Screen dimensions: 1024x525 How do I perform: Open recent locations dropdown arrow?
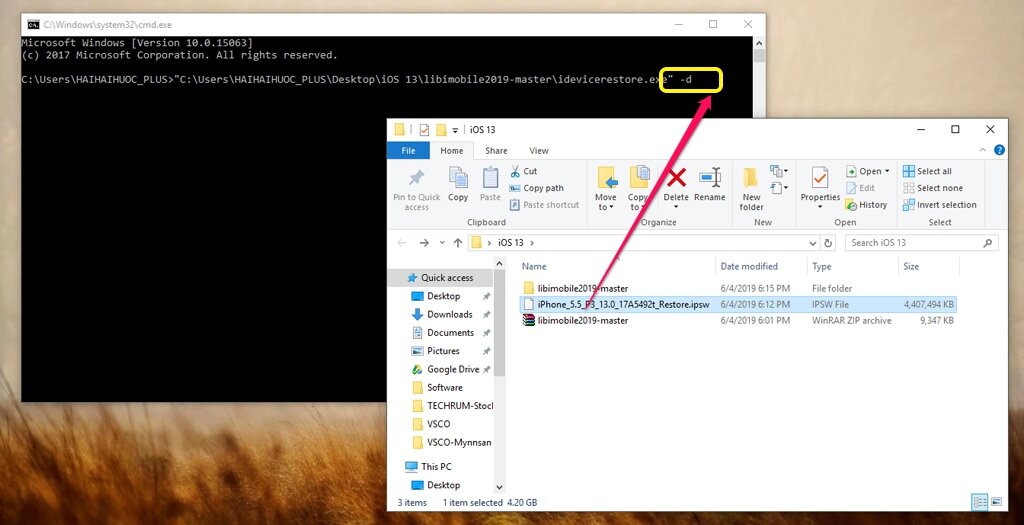coord(442,243)
